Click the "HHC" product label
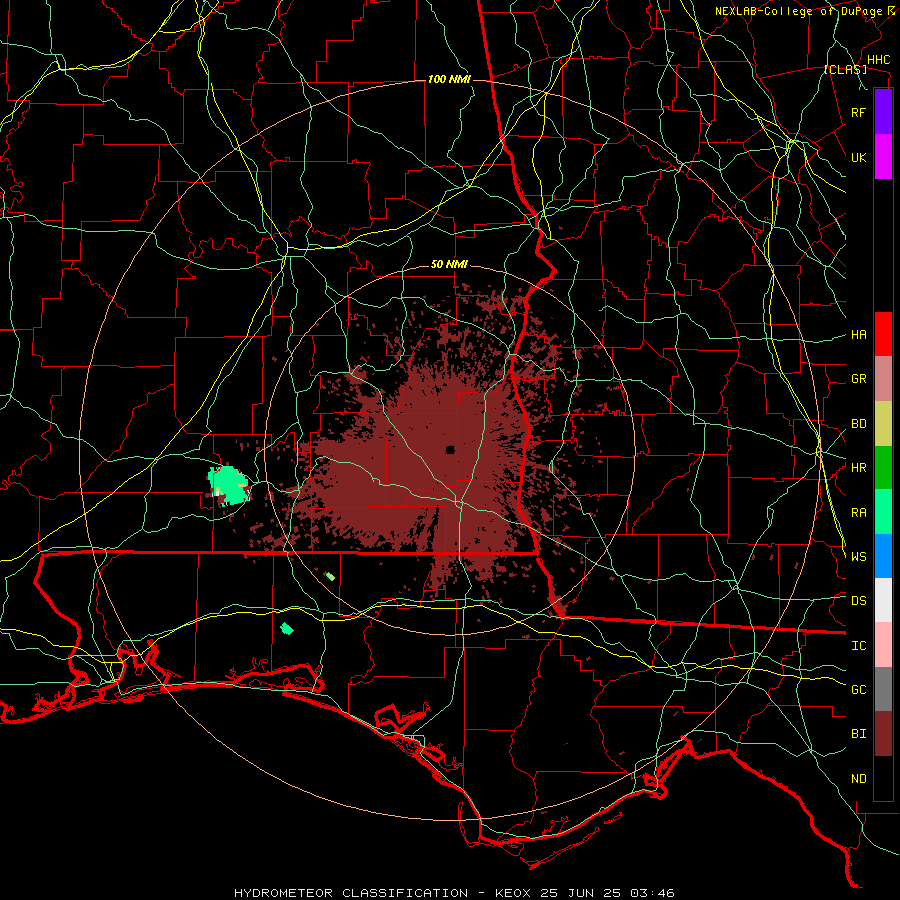 coord(878,60)
